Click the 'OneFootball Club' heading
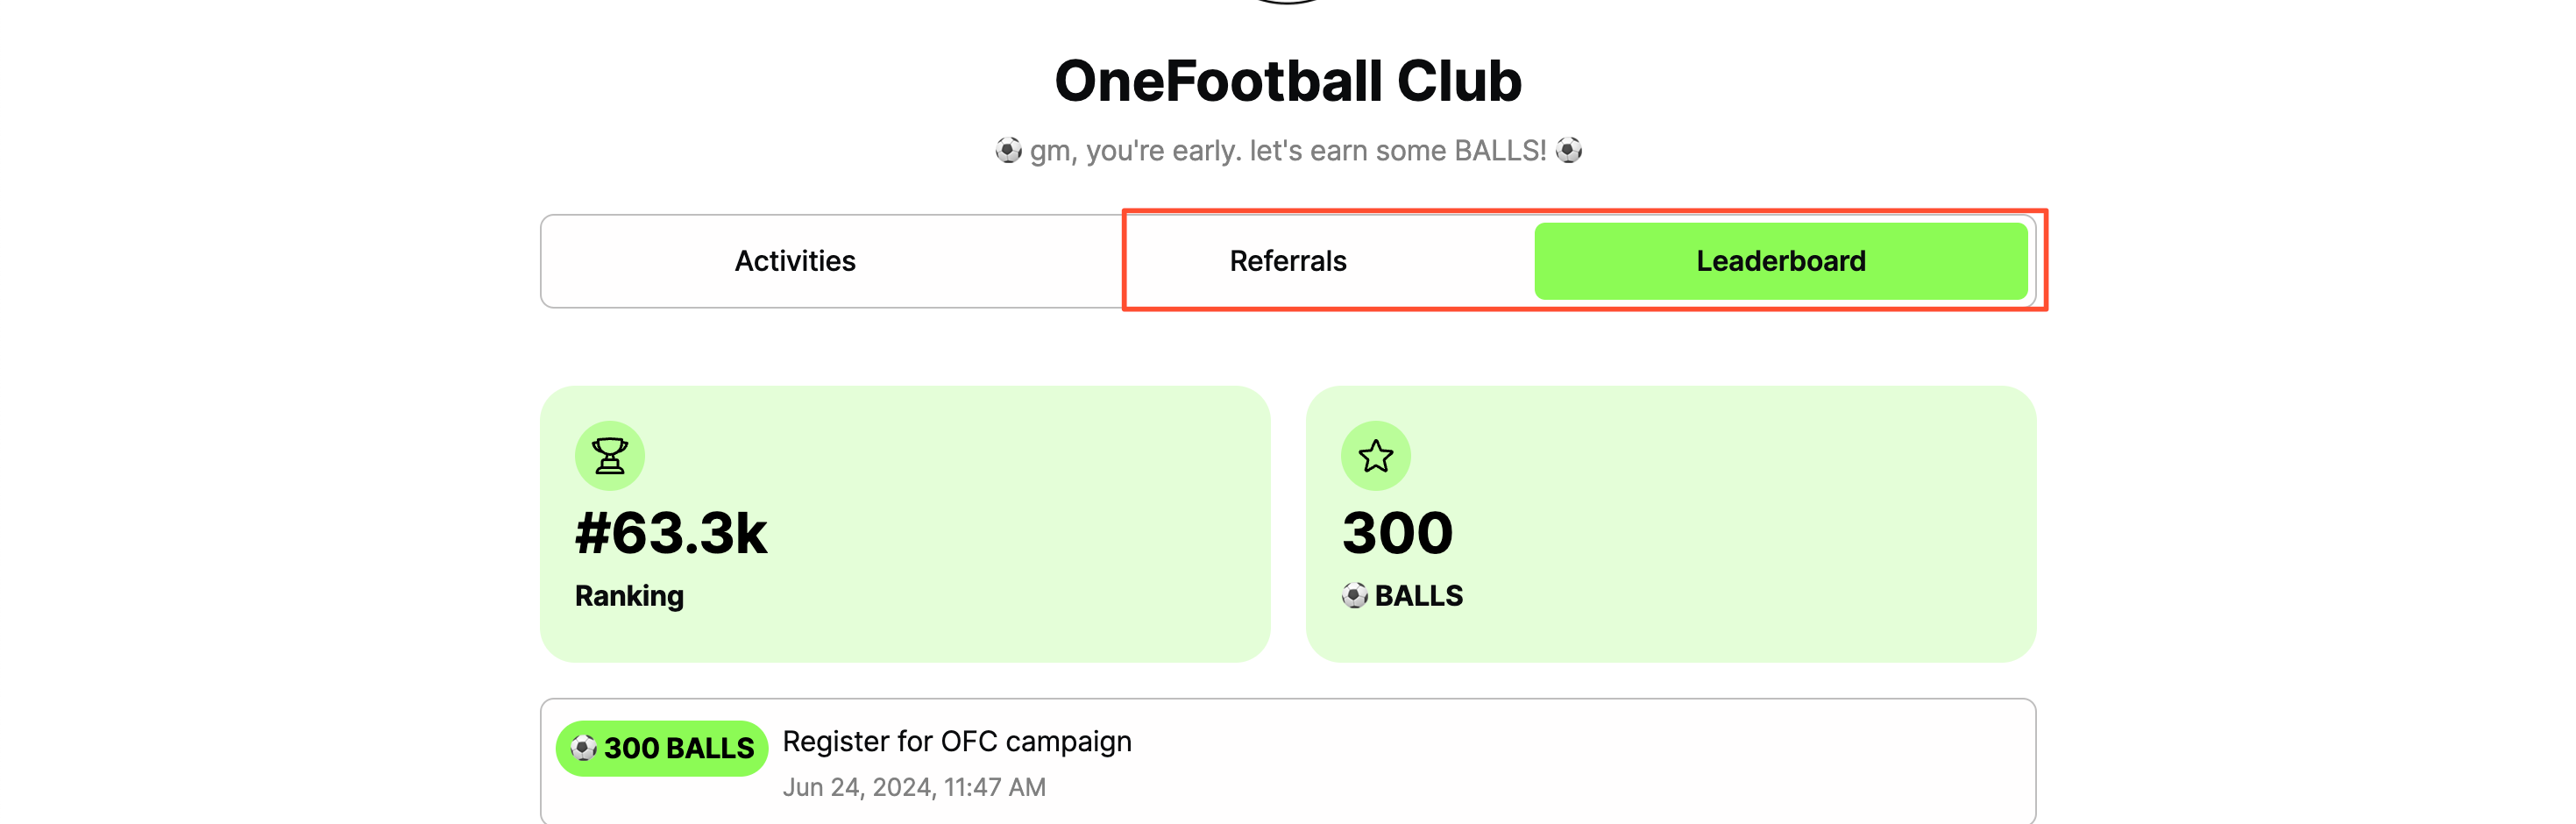The image size is (2576, 824). coord(1288,81)
